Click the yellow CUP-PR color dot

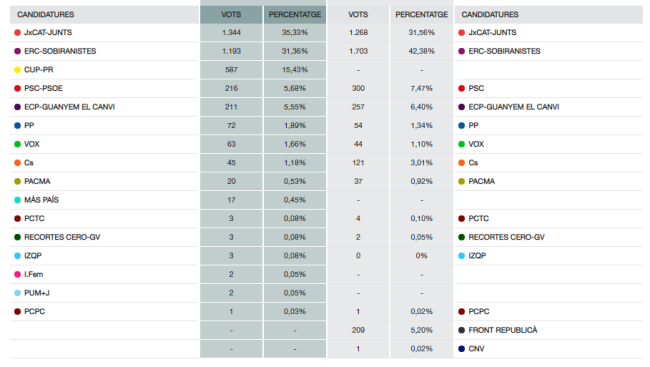tap(17, 70)
